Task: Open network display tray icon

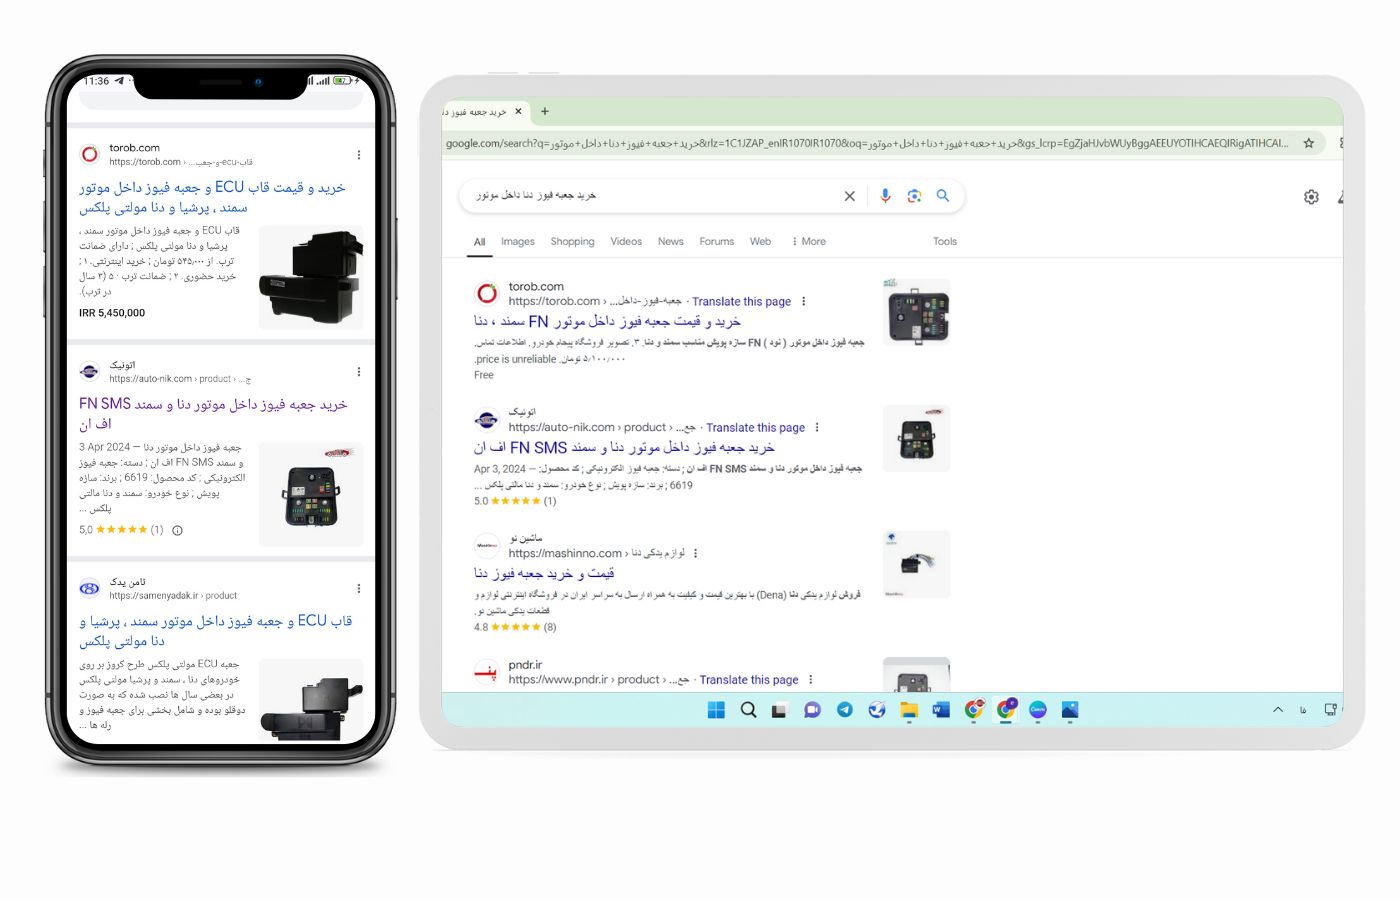Action: pyautogui.click(x=1330, y=710)
